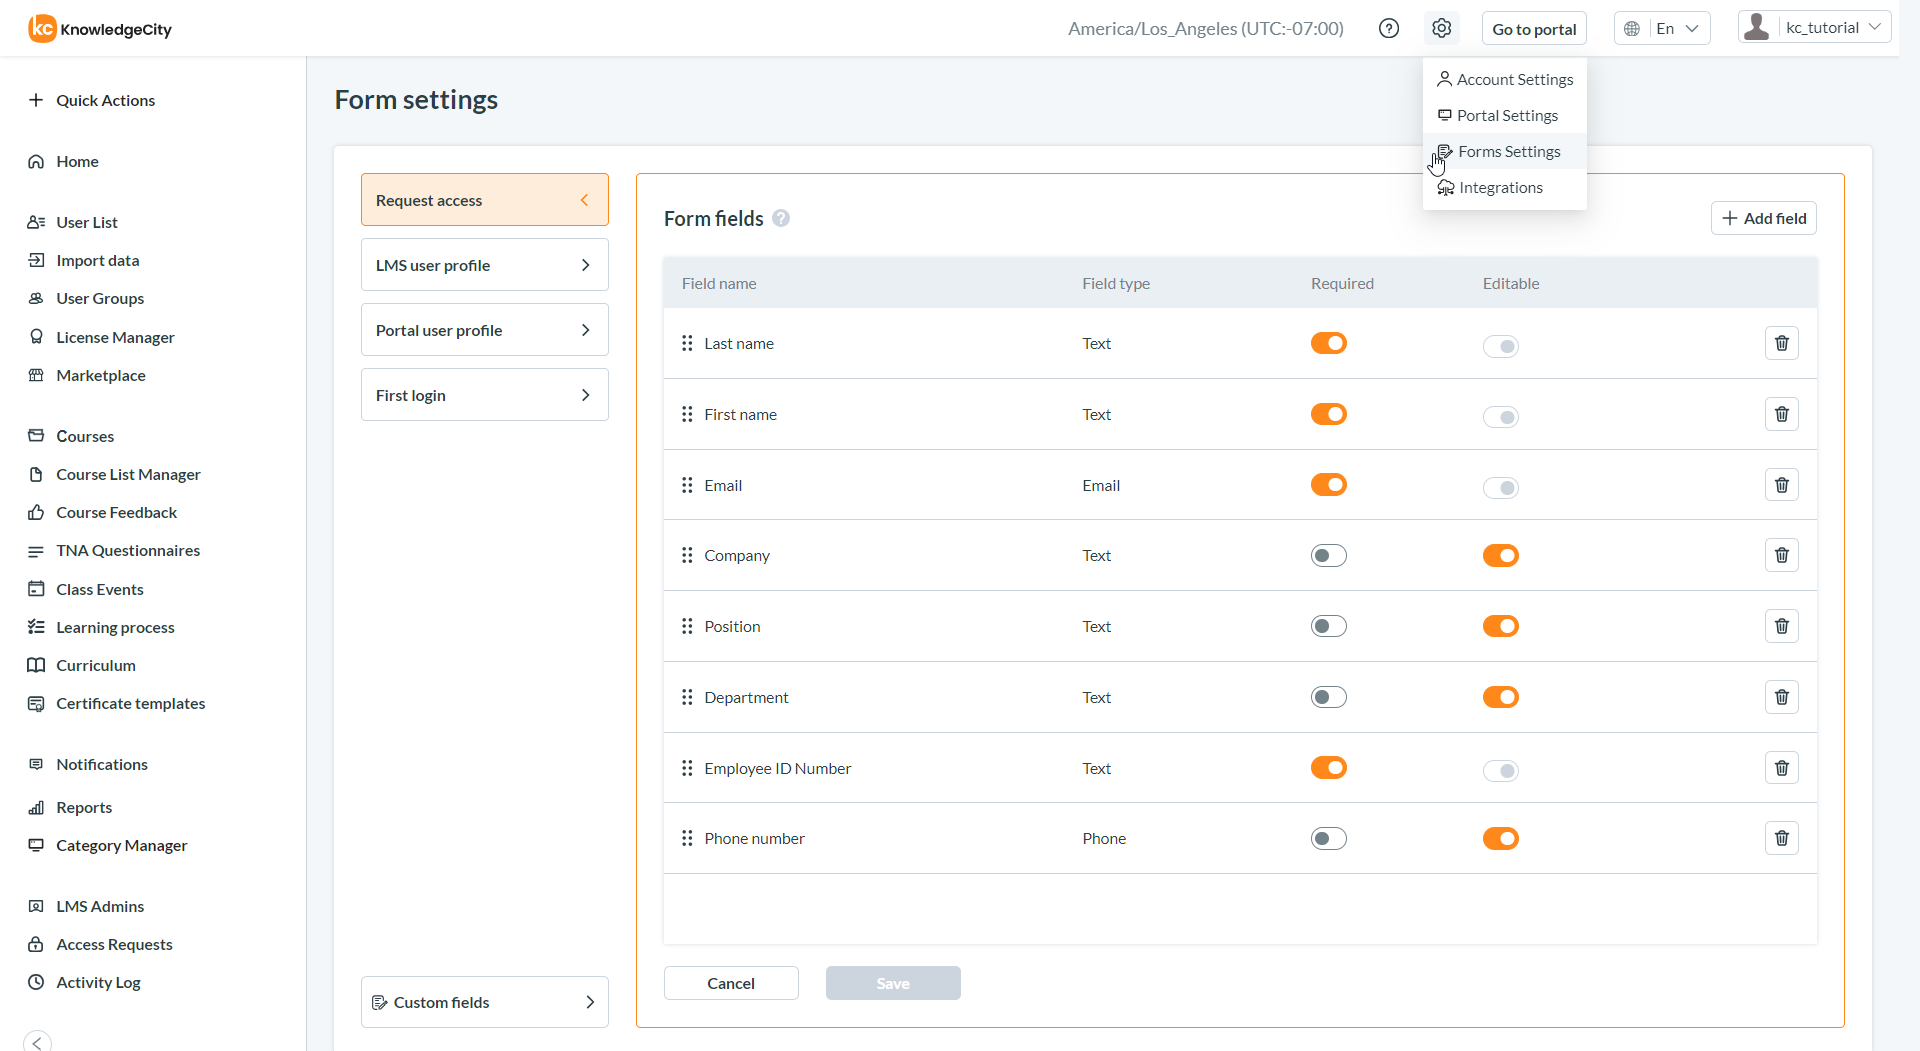
Task: Select Integrations from settings menu
Action: [x=1500, y=188]
